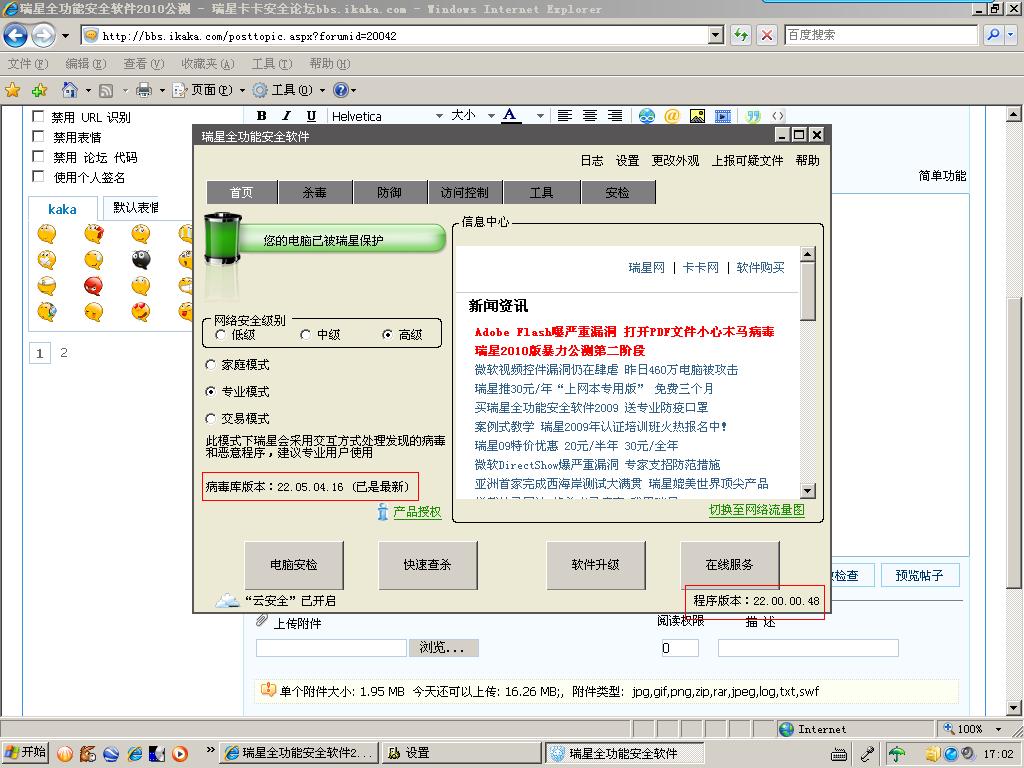
Task: Click the black bomb emoticon
Action: (140, 259)
